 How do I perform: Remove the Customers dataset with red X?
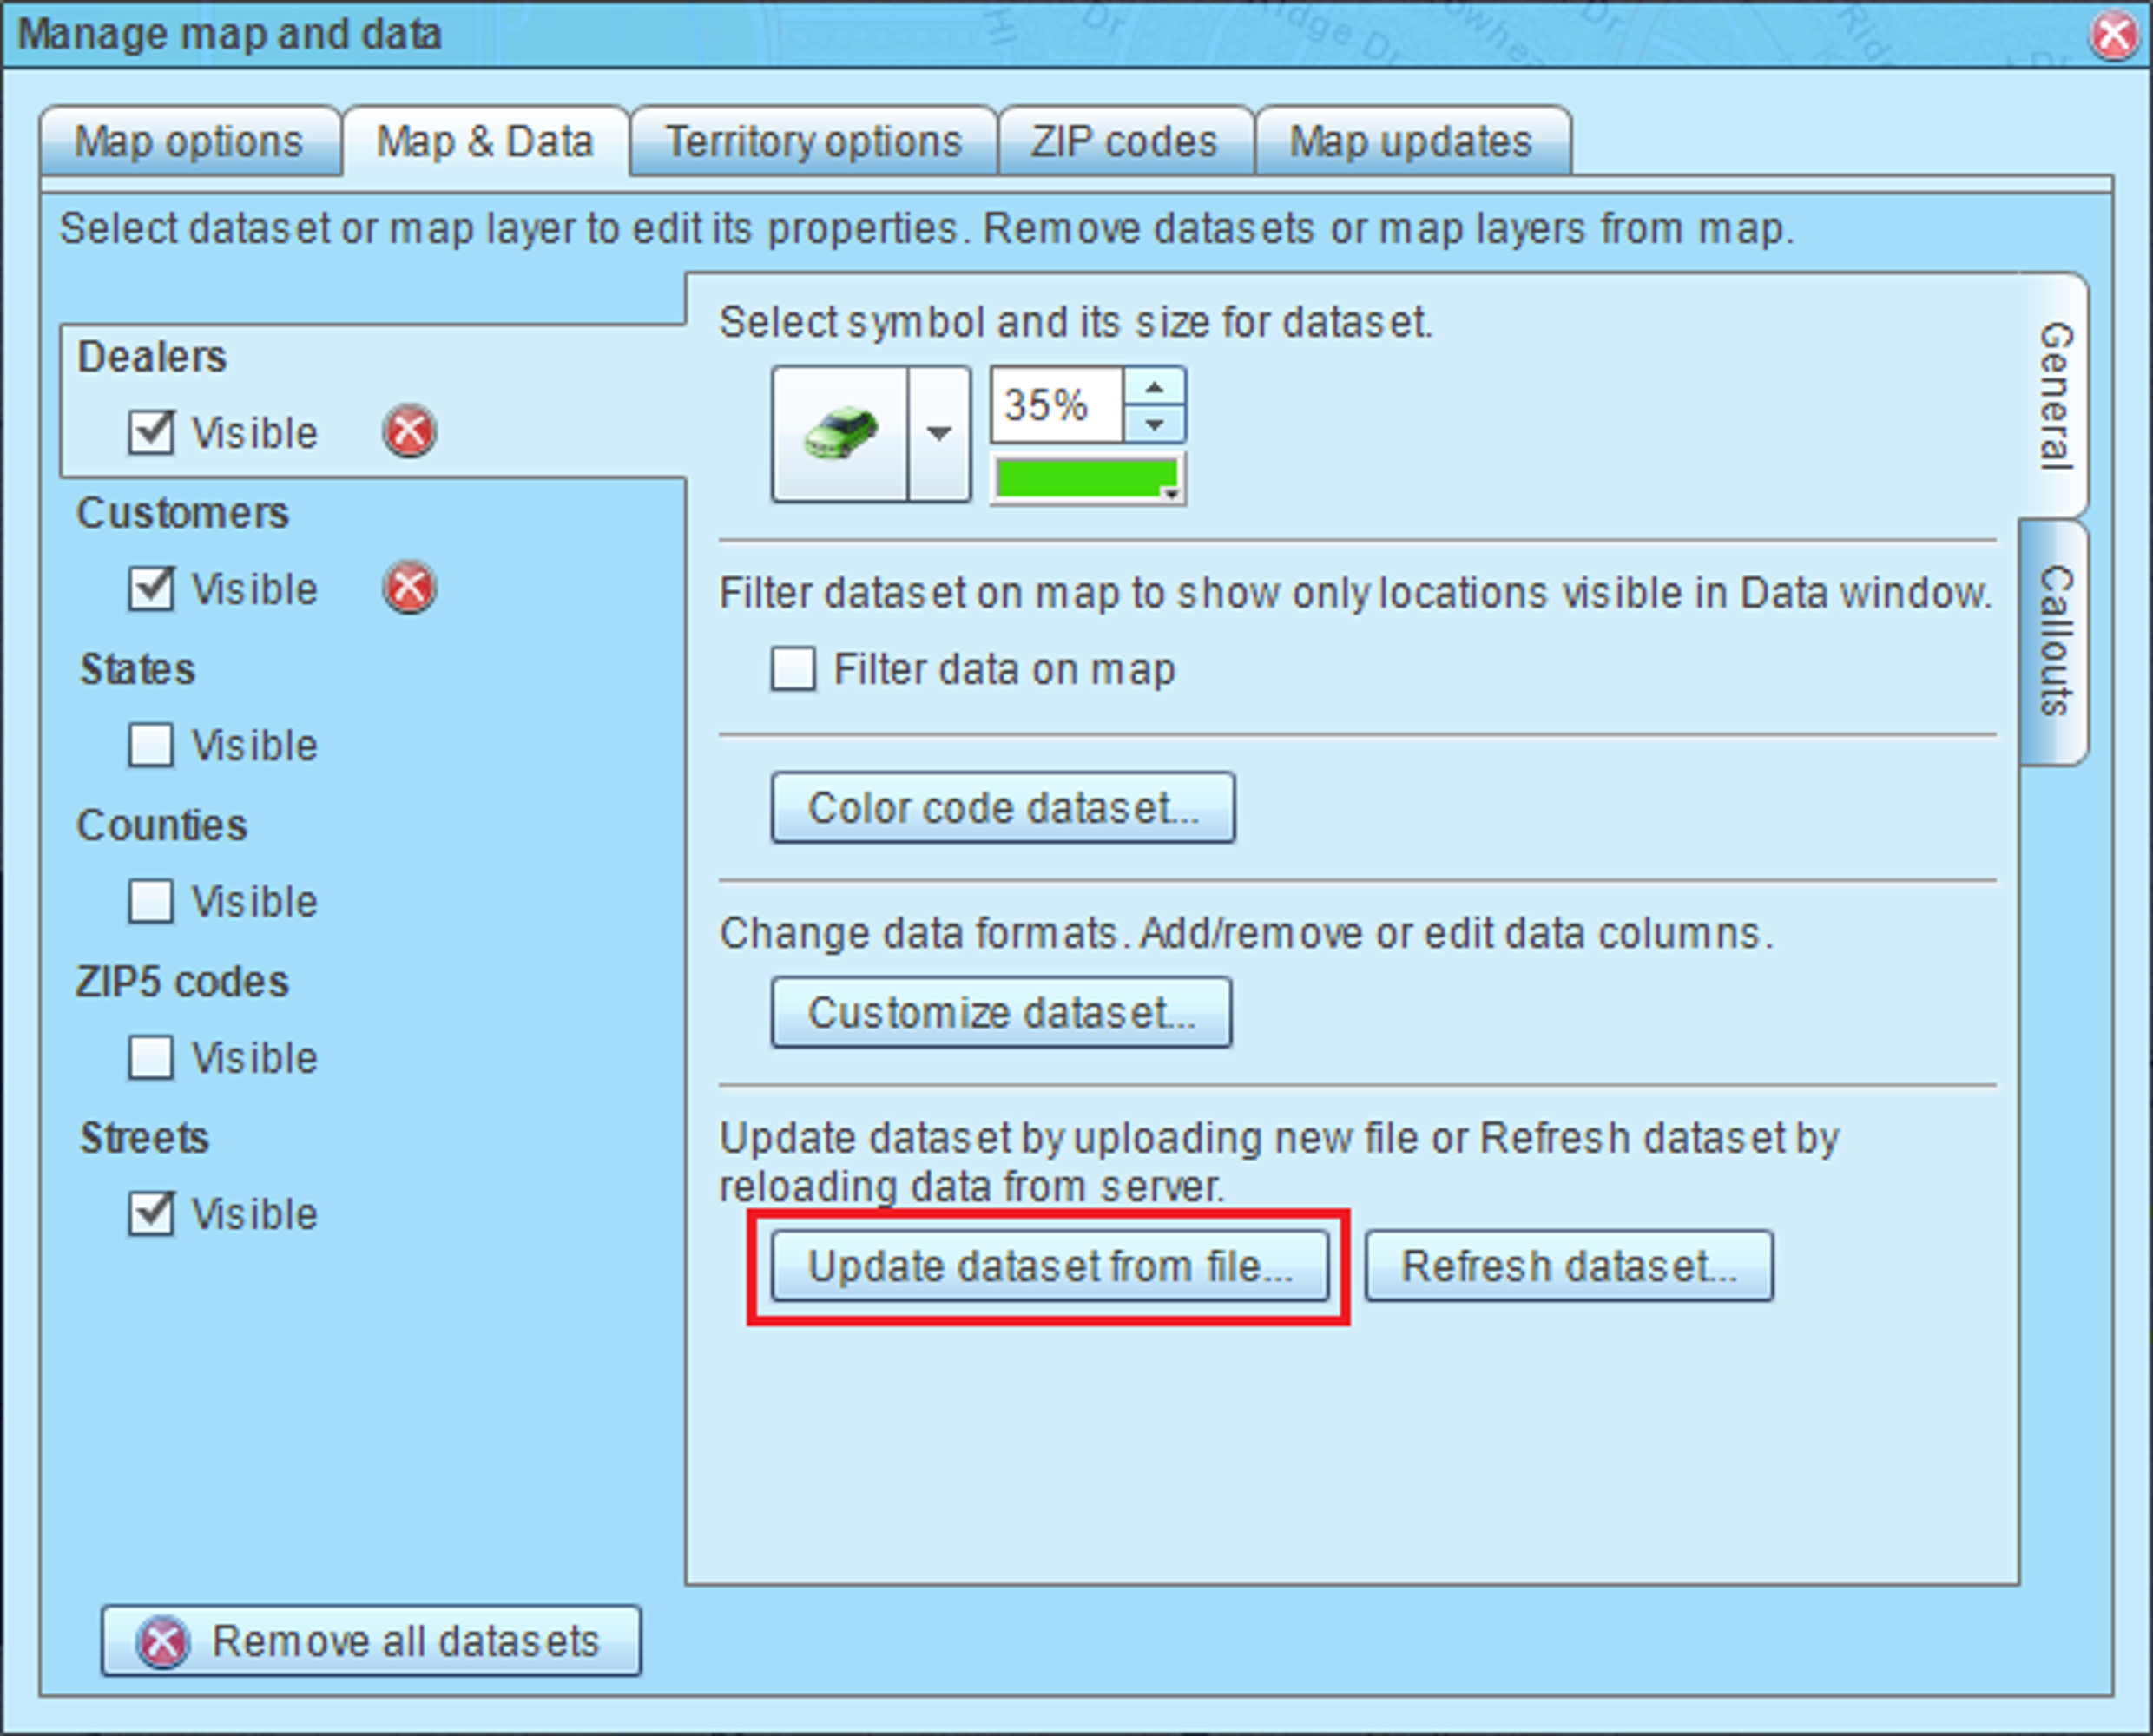(409, 588)
